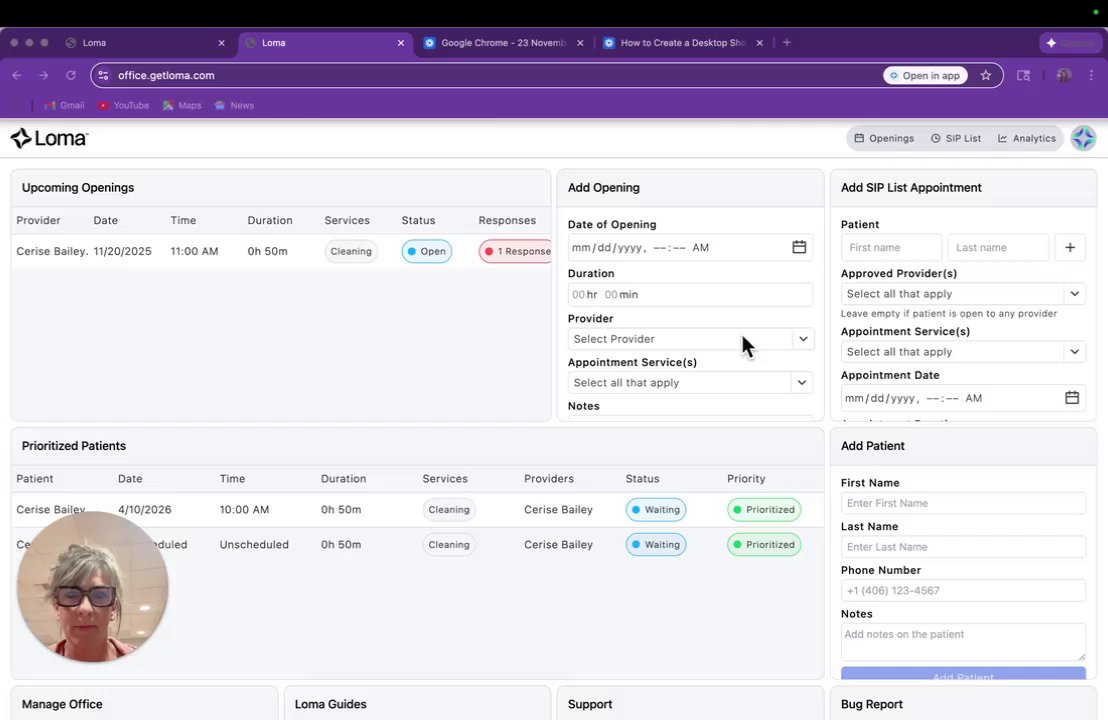
Task: Click SIP patient Last name field
Action: click(x=998, y=247)
